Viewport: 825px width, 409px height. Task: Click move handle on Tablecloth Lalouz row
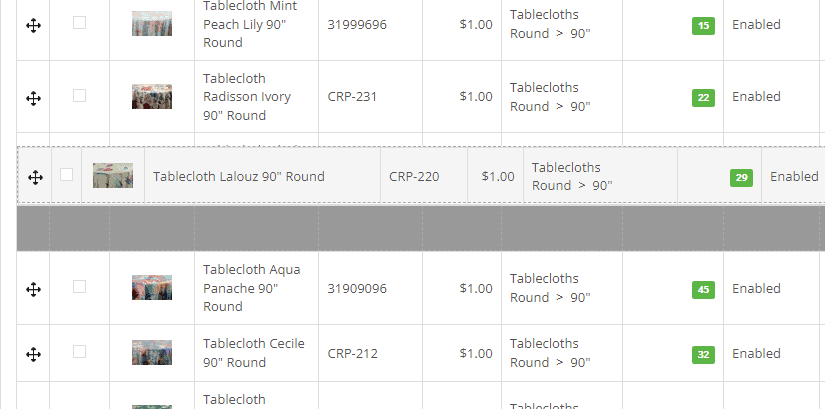35,177
